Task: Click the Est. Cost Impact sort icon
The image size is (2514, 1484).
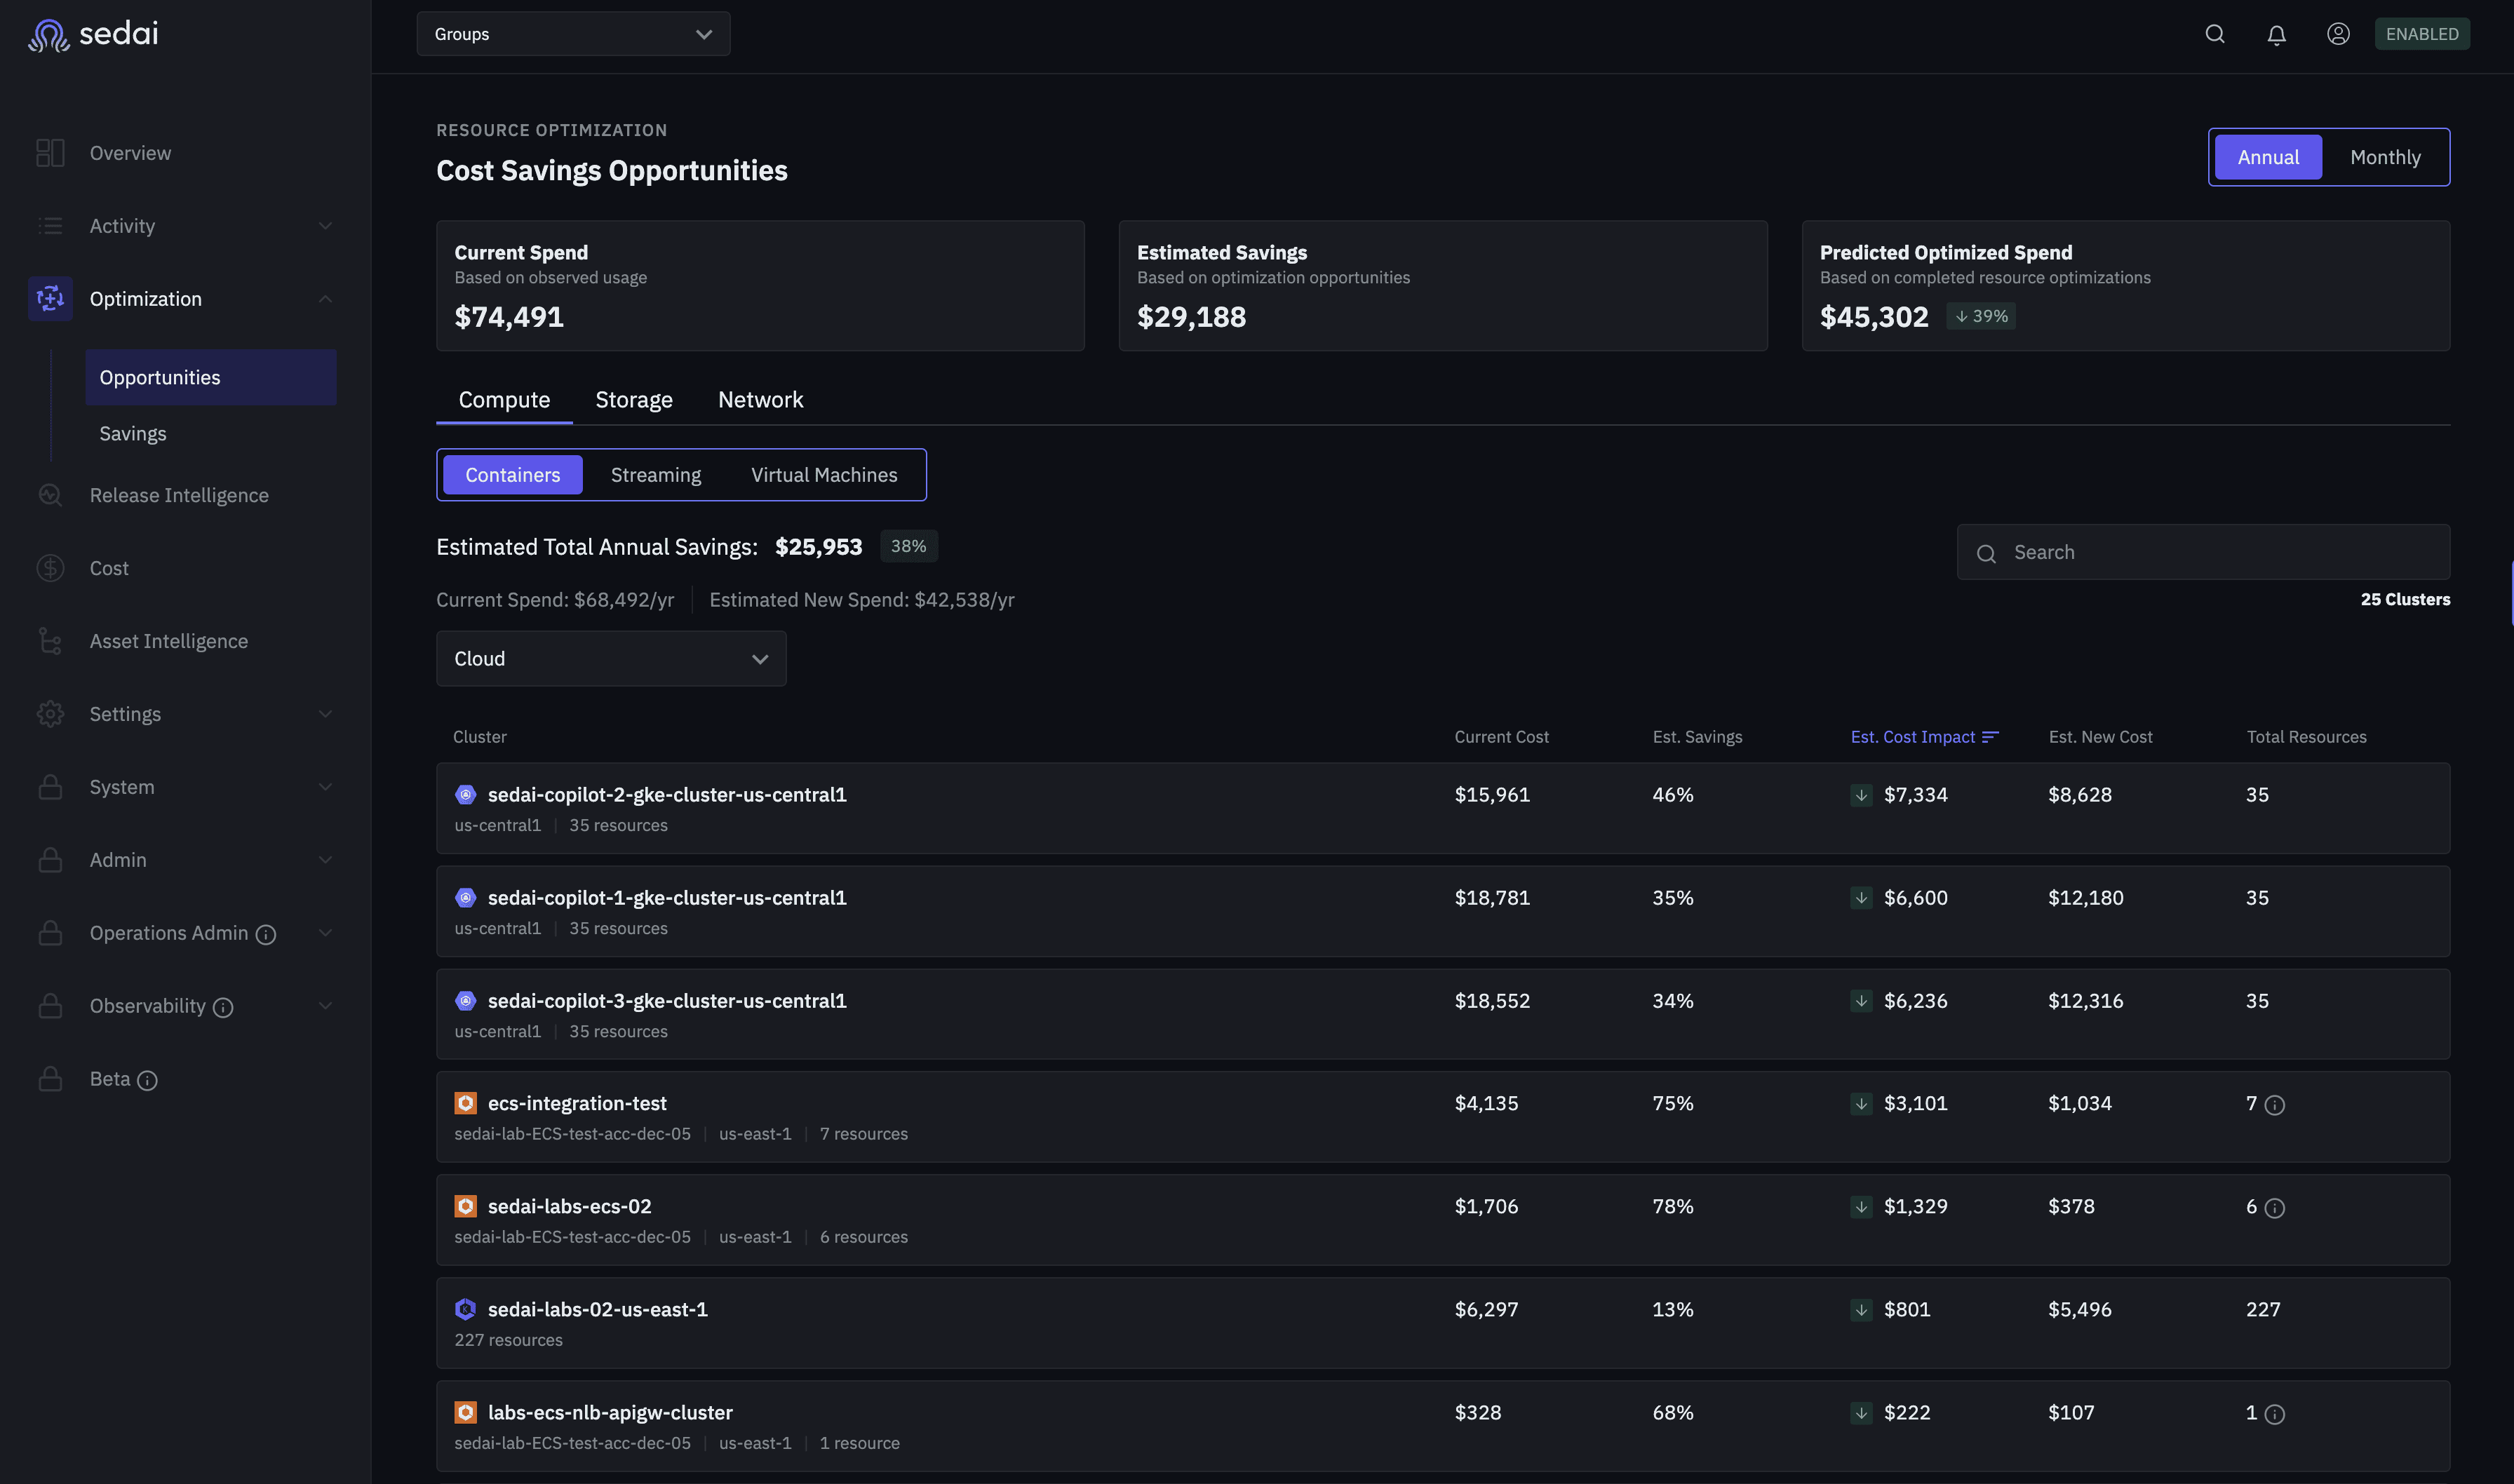Action: pyautogui.click(x=1990, y=737)
